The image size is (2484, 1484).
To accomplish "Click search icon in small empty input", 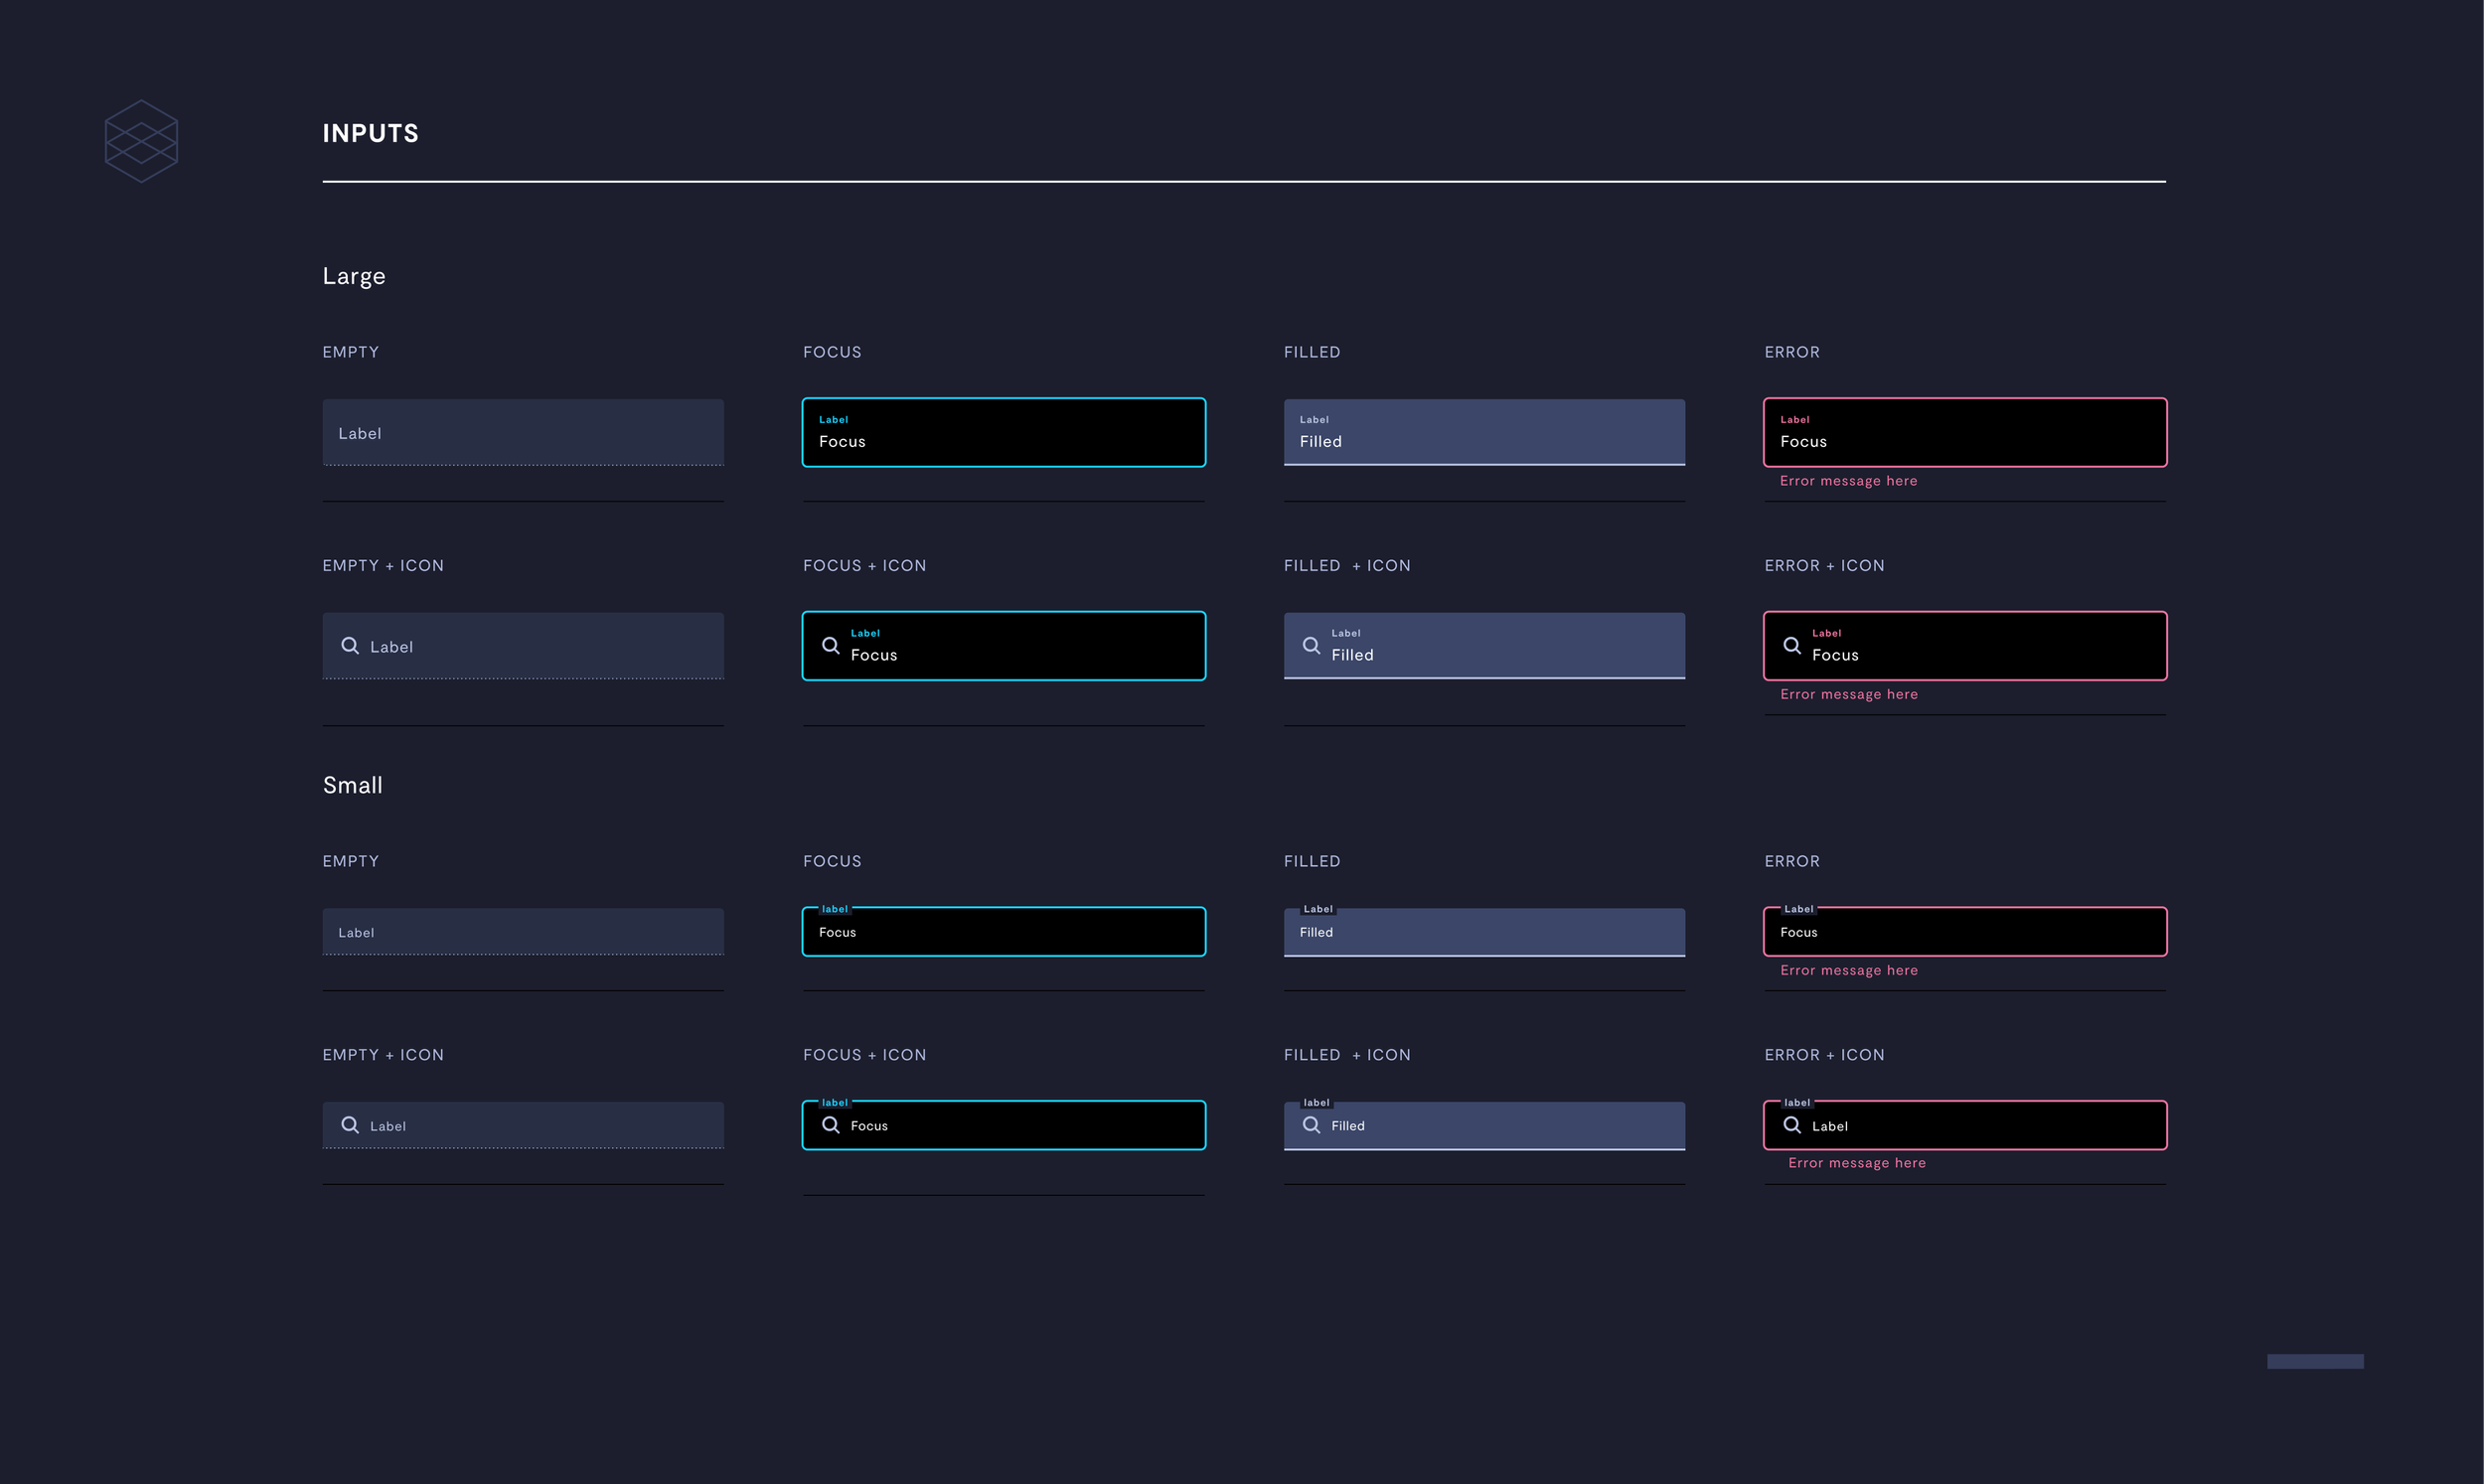I will [x=350, y=1125].
